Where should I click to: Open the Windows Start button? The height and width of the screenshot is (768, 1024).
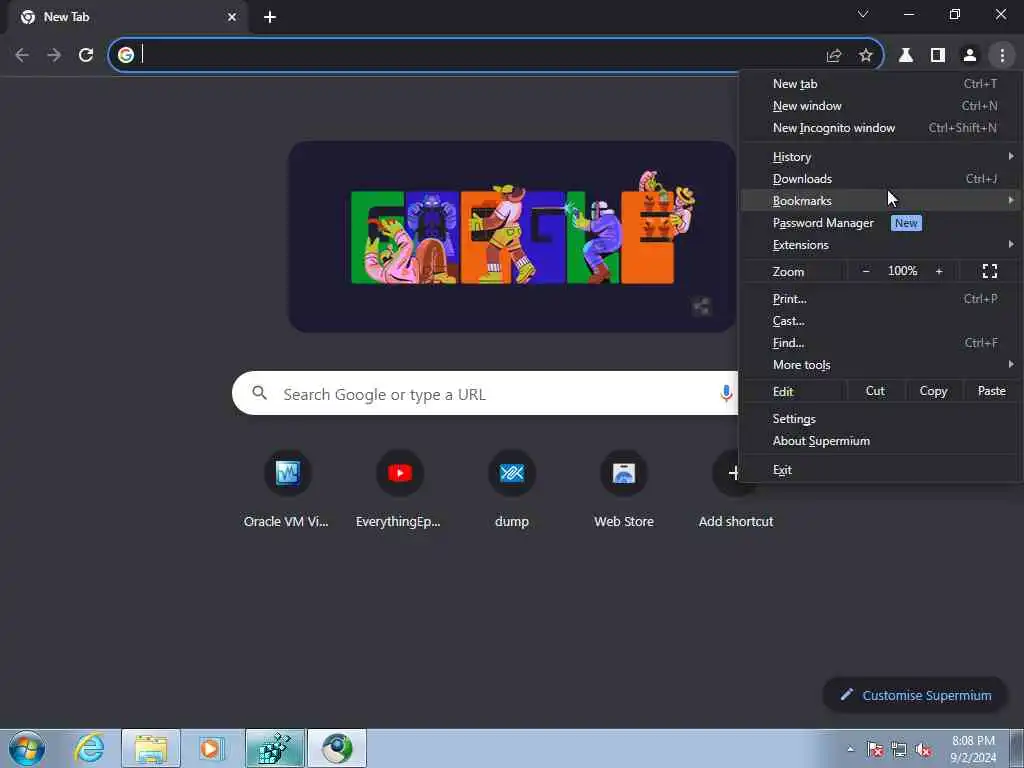pos(27,748)
